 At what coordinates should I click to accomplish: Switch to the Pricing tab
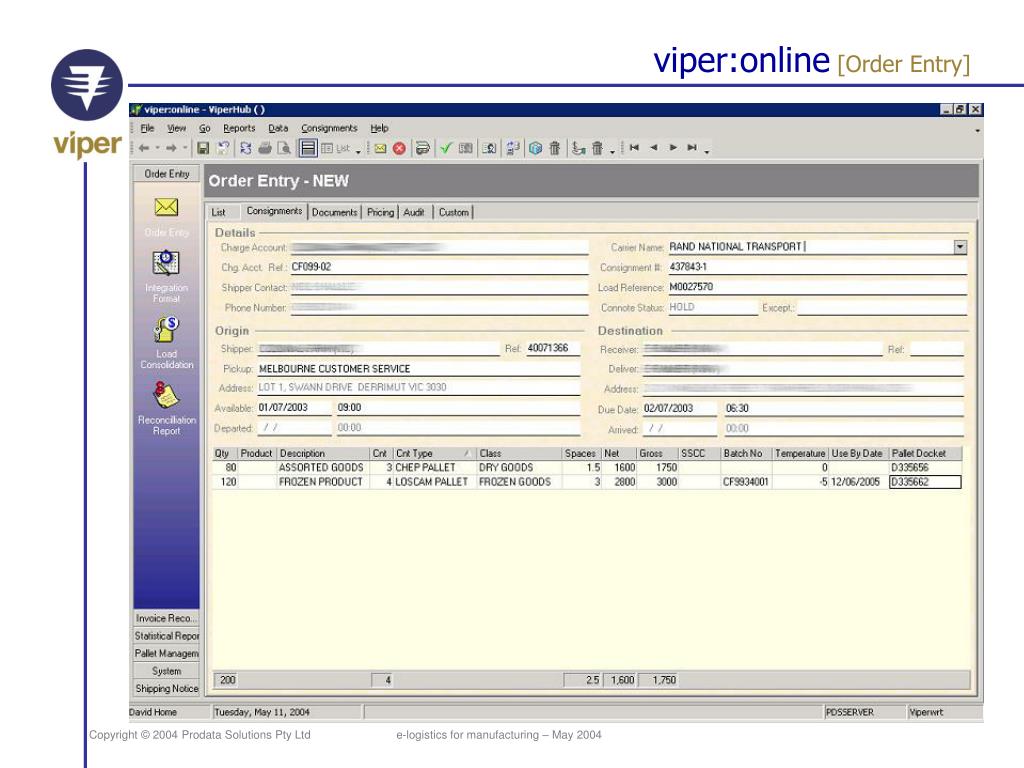380,212
